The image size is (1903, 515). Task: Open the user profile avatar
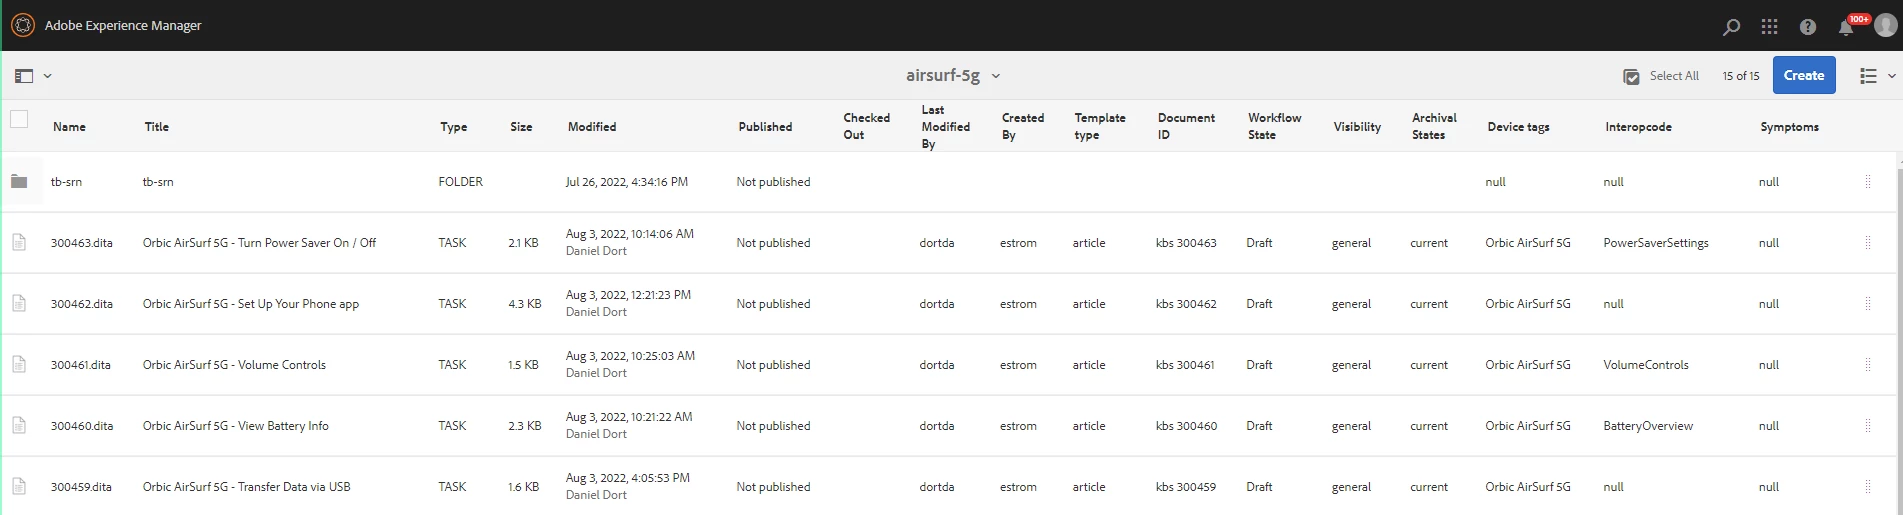[x=1885, y=25]
